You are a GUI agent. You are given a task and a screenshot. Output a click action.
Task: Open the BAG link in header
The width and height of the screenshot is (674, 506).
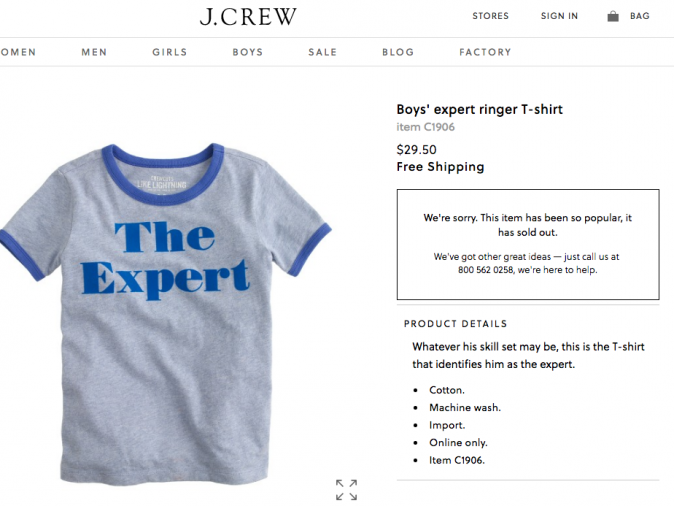(640, 16)
